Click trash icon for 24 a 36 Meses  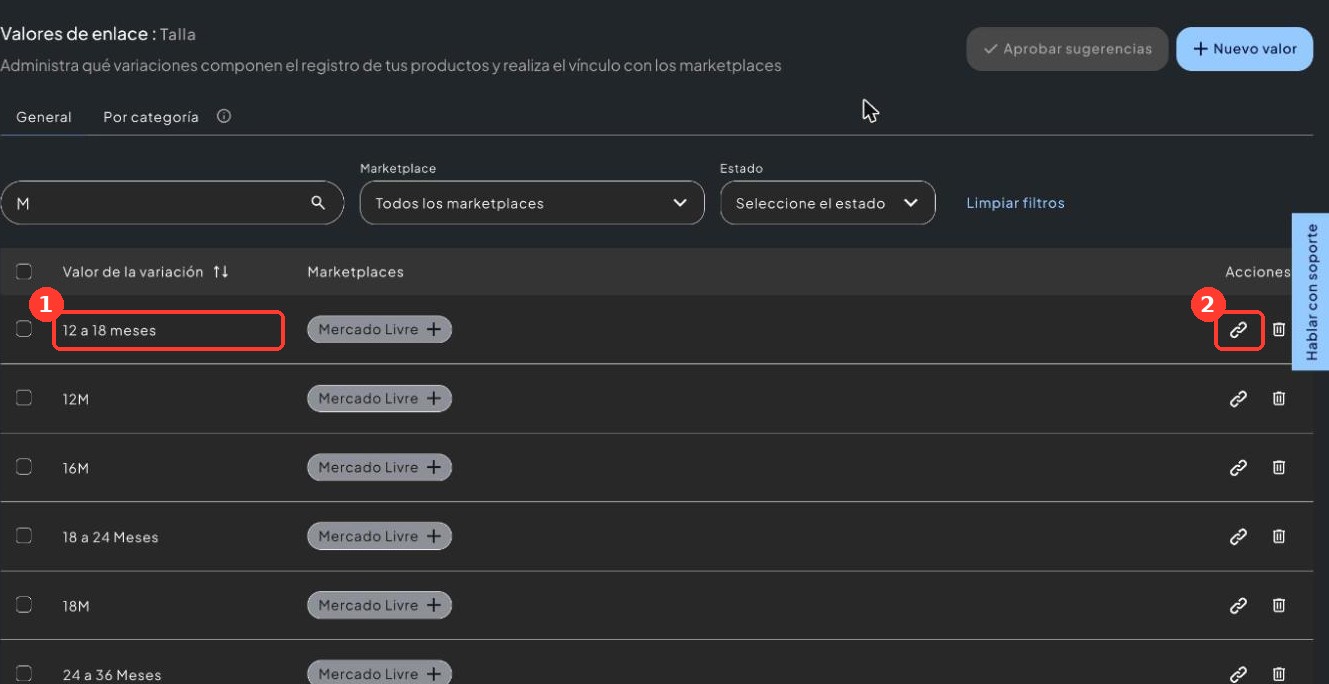[x=1278, y=674]
